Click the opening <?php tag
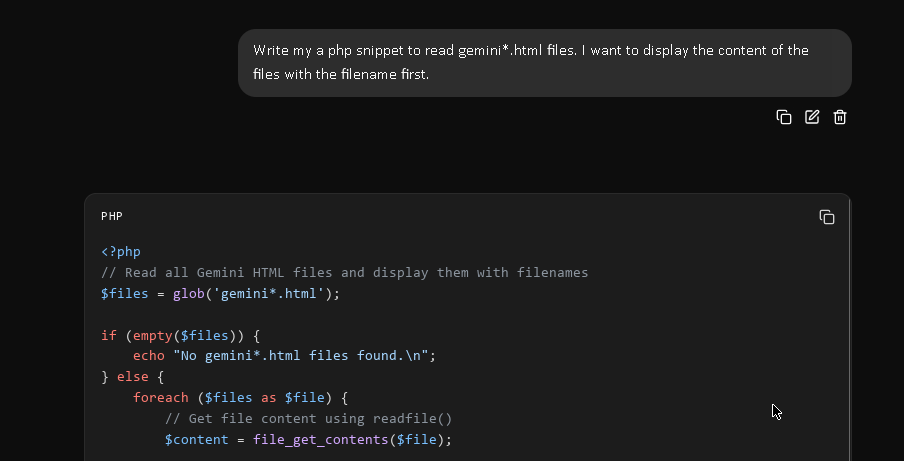904x461 pixels. tap(121, 252)
